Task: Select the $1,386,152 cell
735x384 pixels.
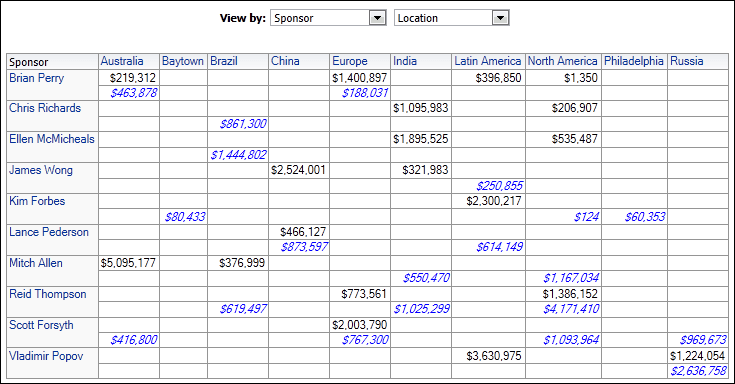Action: coord(563,294)
